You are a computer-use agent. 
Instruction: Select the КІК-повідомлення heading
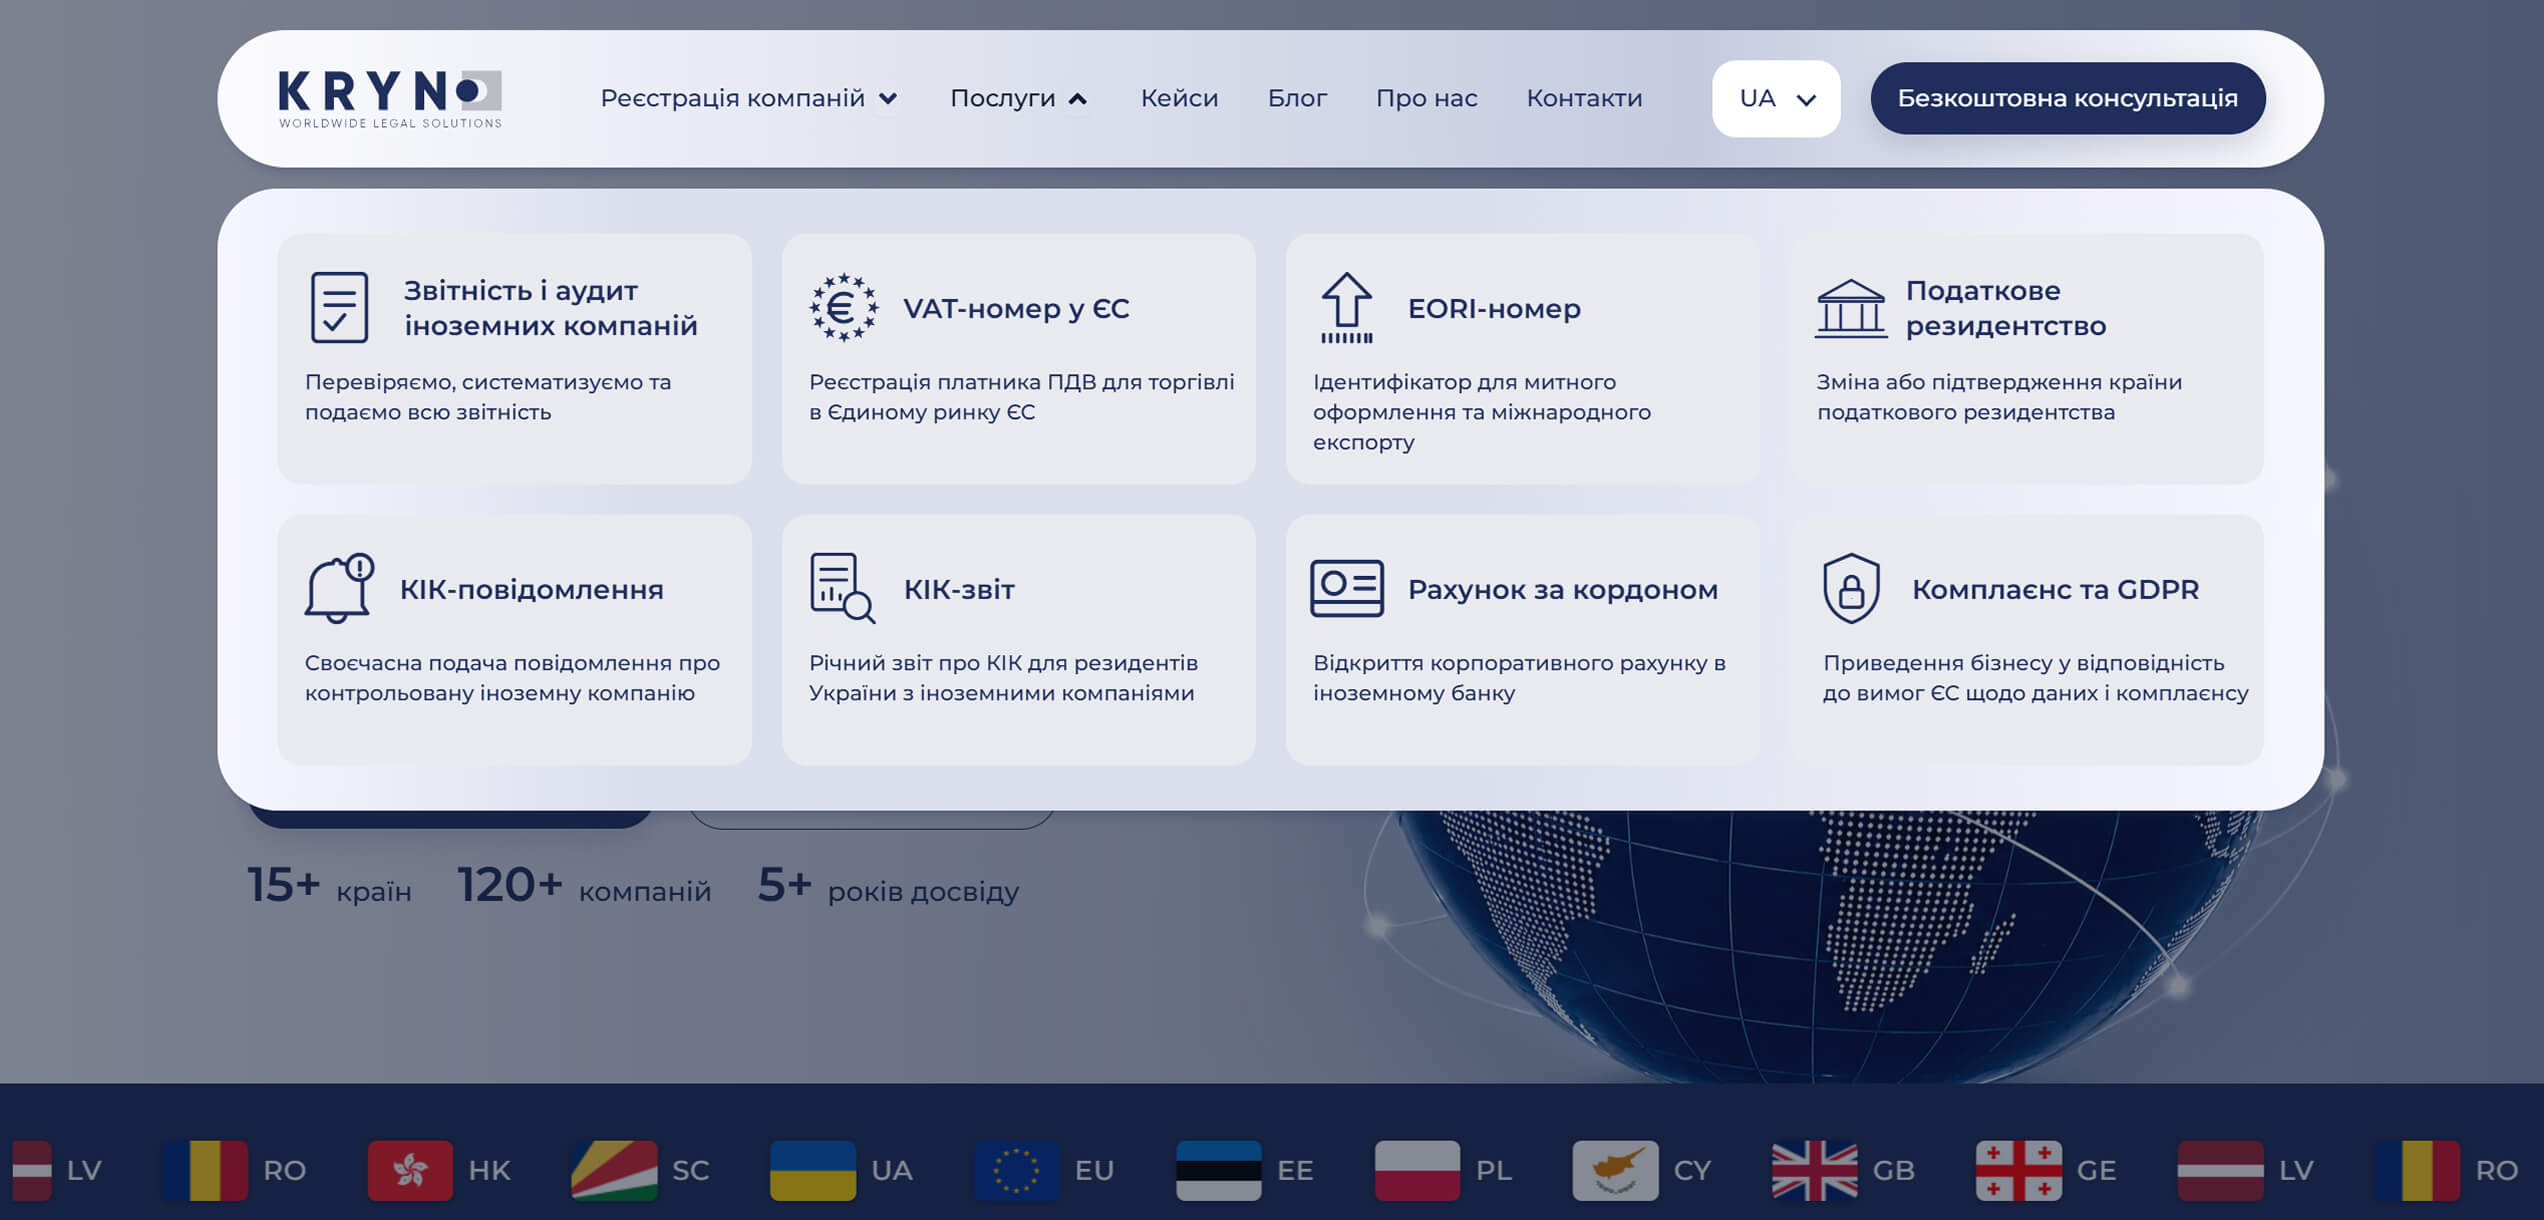[x=532, y=589]
